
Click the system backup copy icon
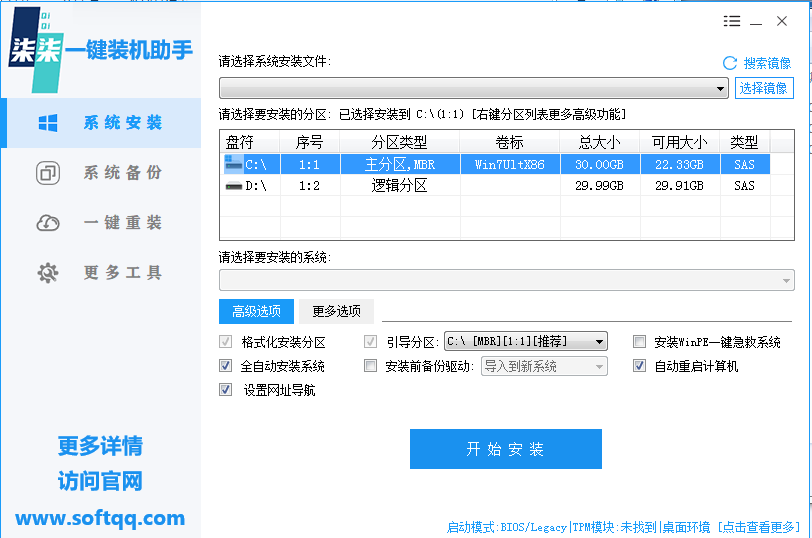tap(48, 173)
